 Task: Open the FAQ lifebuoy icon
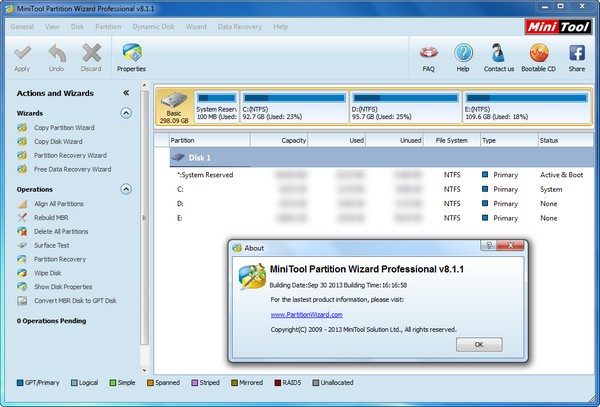point(429,53)
